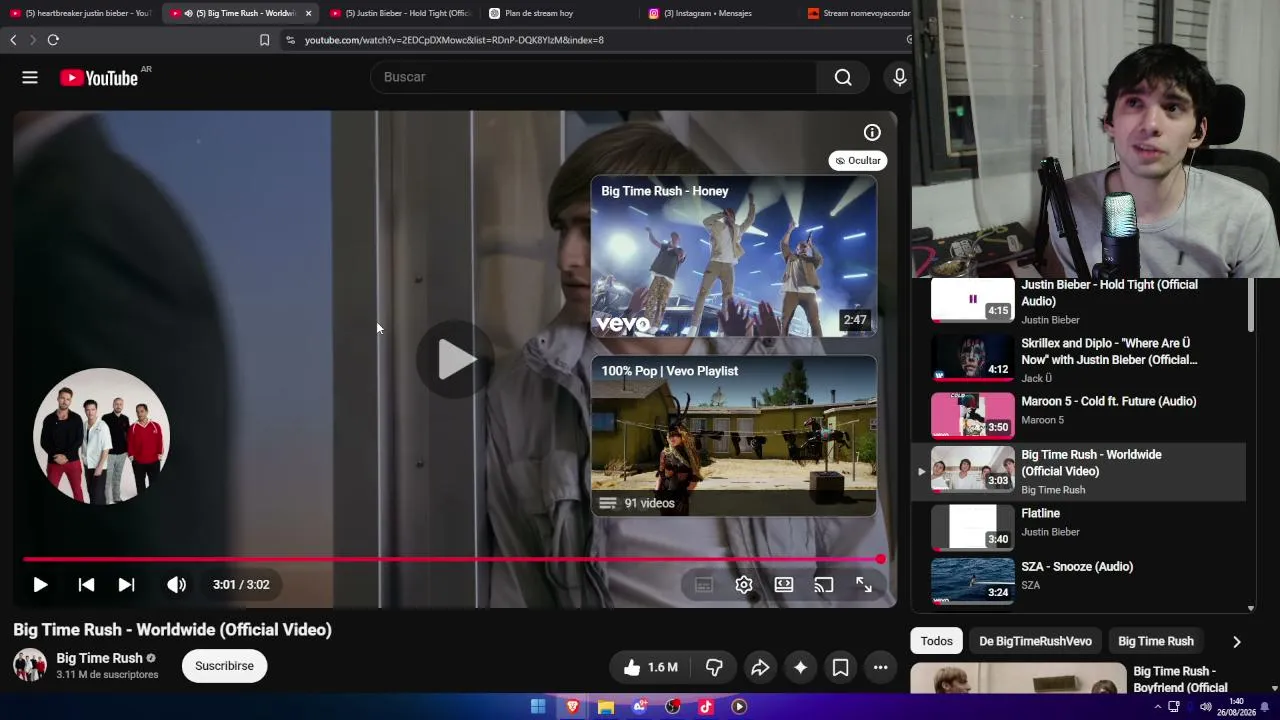Image resolution: width=1280 pixels, height=720 pixels.
Task: Show hidden system tray icons
Action: (x=1158, y=707)
